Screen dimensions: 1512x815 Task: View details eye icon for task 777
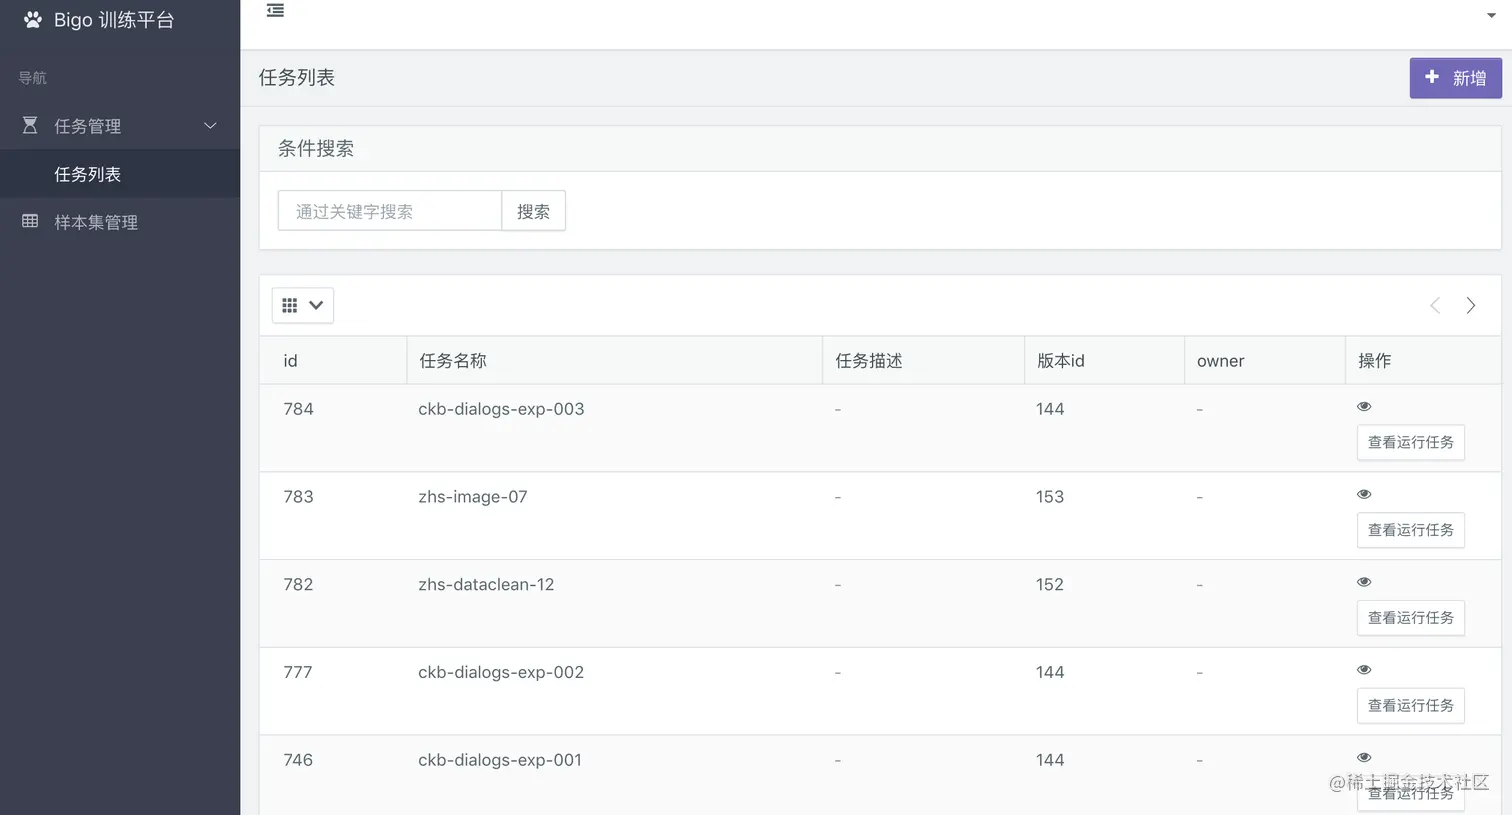tap(1364, 670)
